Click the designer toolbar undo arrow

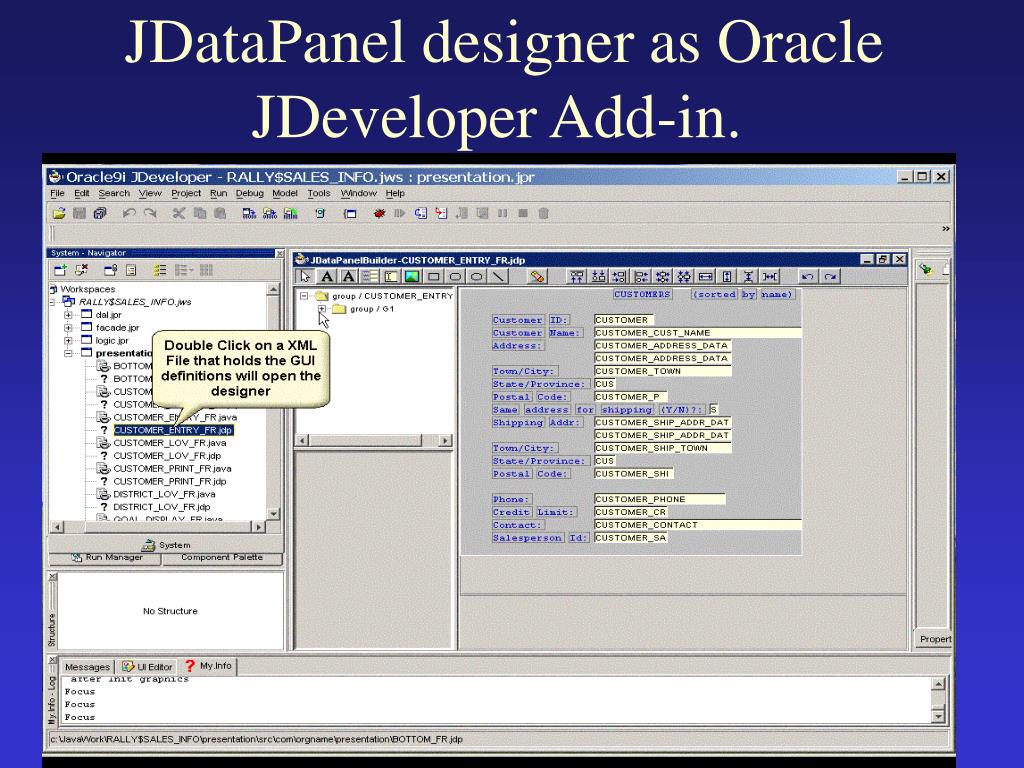pyautogui.click(x=808, y=276)
